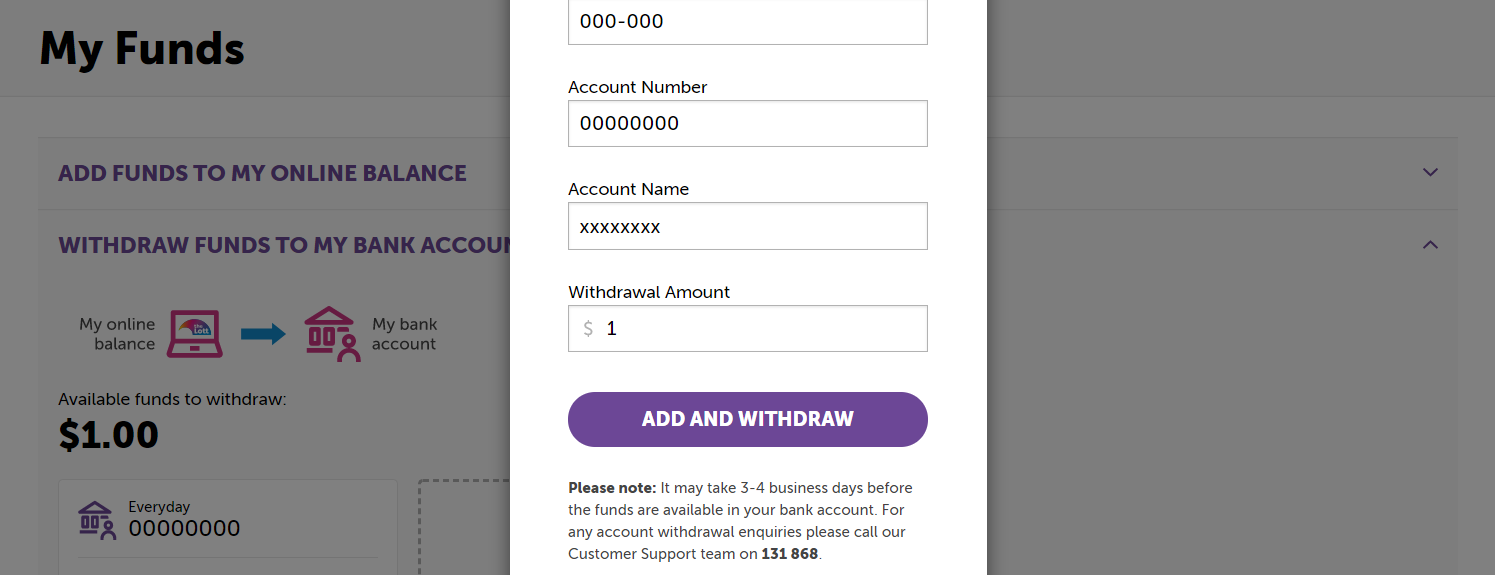Click the blue transfer arrow icon
1495x575 pixels.
pyautogui.click(x=263, y=334)
